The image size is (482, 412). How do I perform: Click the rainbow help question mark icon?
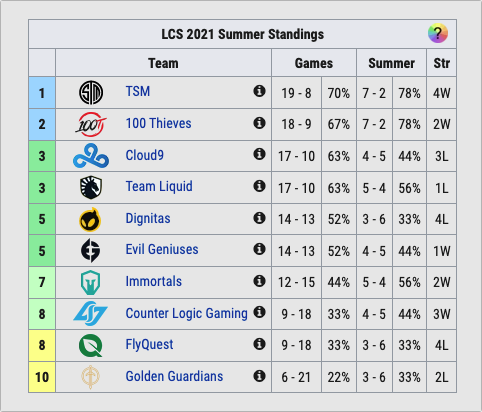click(x=438, y=33)
